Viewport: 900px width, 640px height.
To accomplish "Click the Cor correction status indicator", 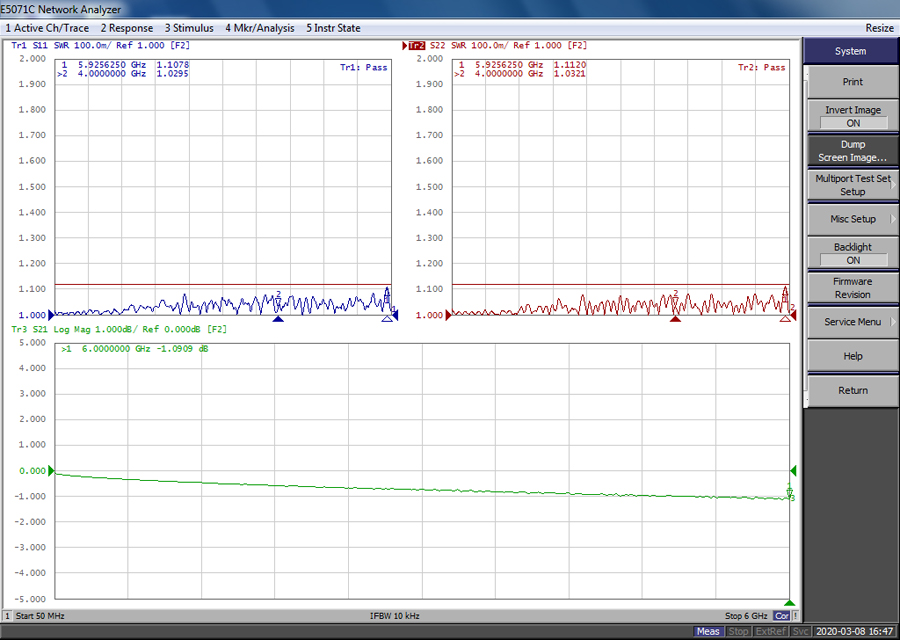I will point(782,616).
